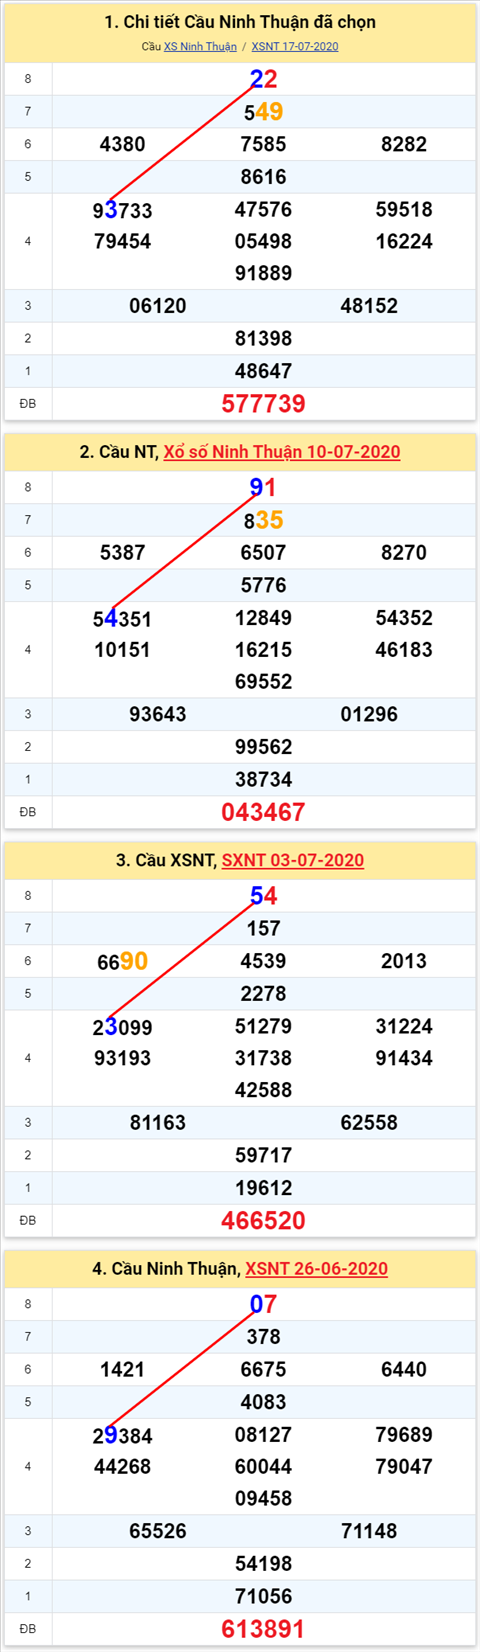Image resolution: width=480 pixels, height=1652 pixels.
Task: Click special prize number 613891
Action: (x=263, y=1629)
